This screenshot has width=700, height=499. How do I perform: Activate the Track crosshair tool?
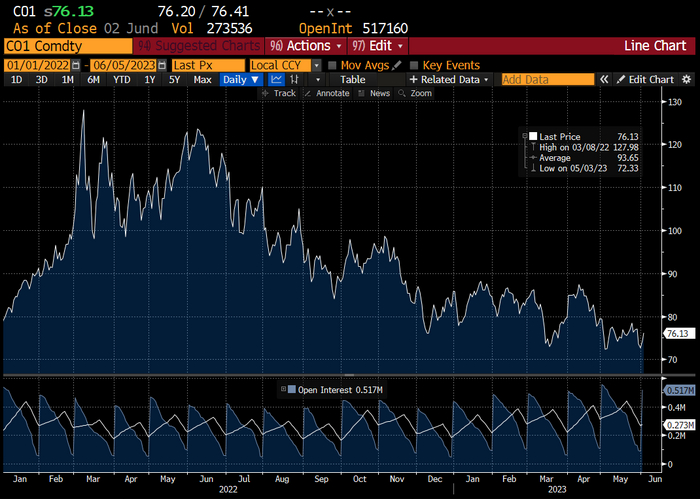[279, 93]
